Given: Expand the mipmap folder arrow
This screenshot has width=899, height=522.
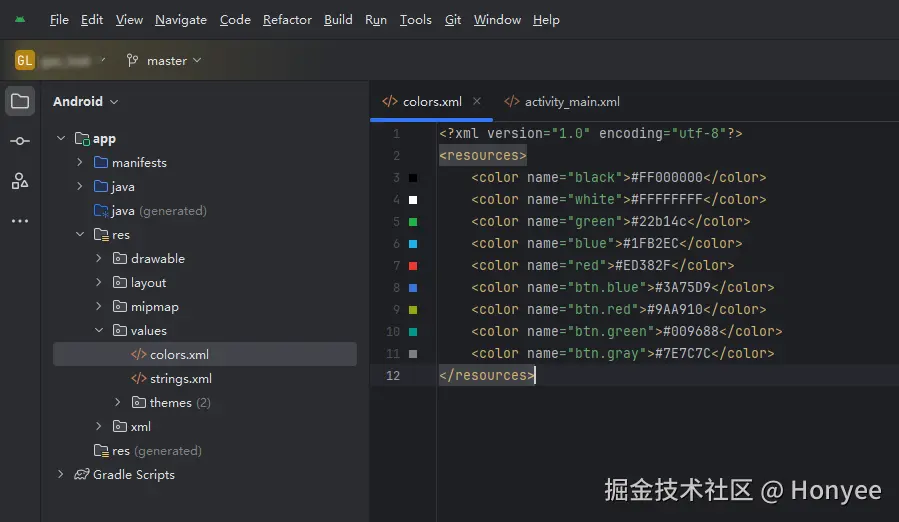Looking at the screenshot, I should click(99, 306).
